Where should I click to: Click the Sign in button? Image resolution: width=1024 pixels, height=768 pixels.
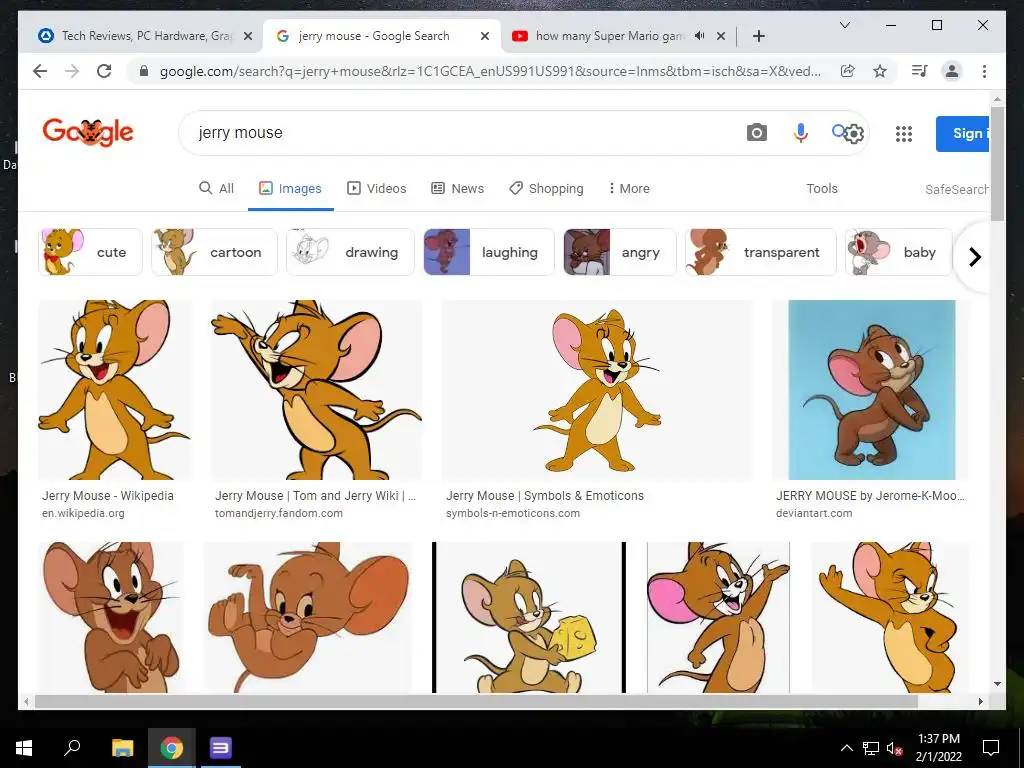click(x=963, y=133)
